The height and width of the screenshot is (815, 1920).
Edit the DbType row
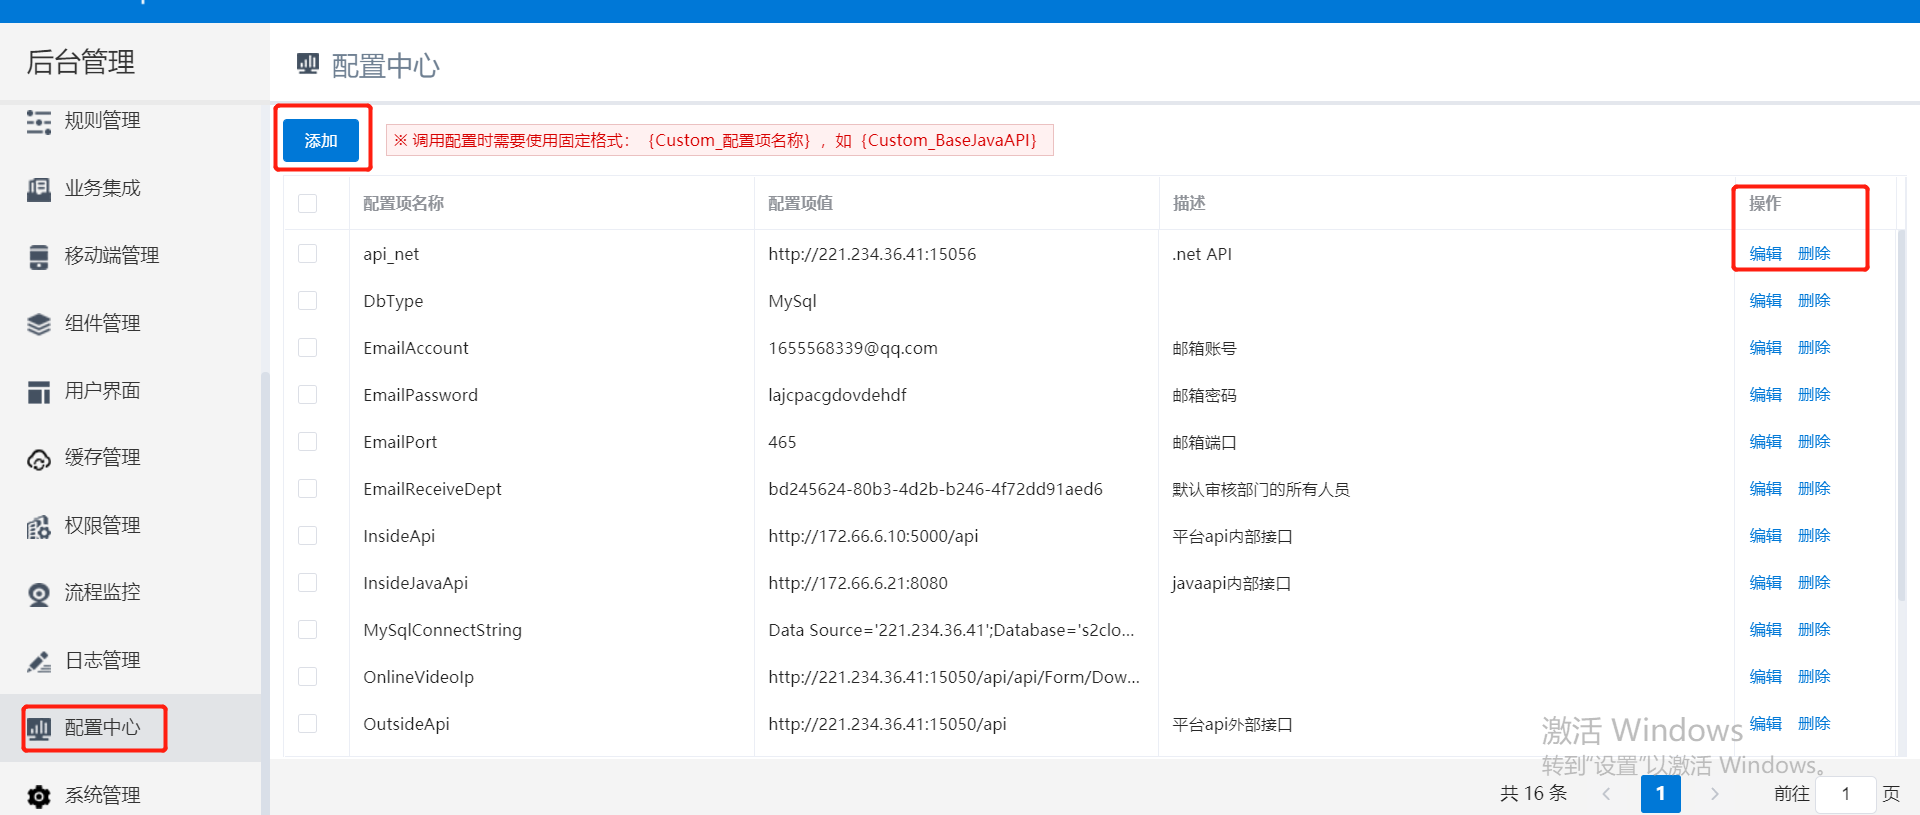coord(1765,301)
